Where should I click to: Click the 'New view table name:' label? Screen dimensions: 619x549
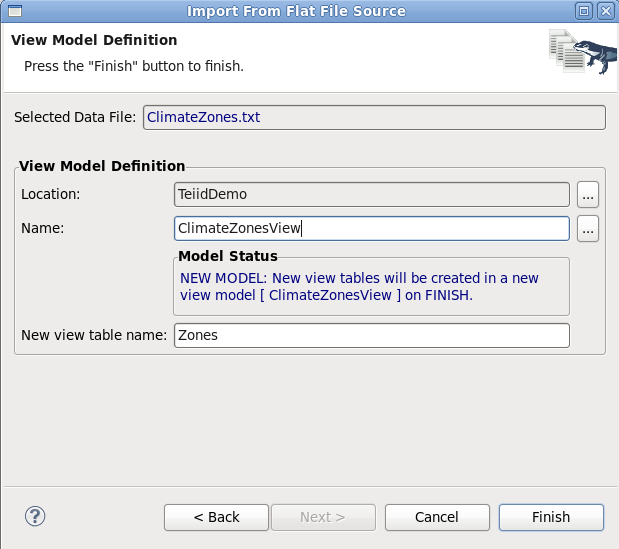94,335
